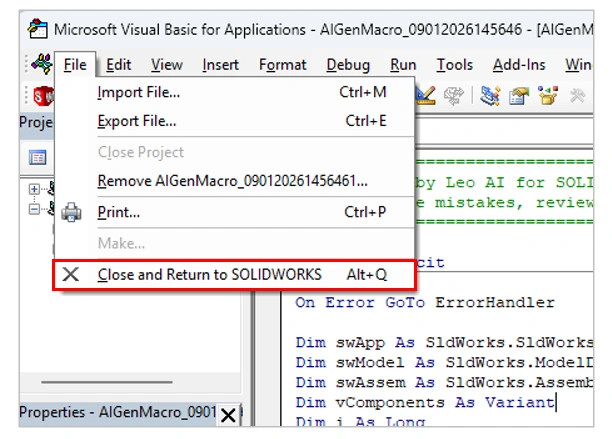Click the printer icon beside Print
612x439 pixels.
[71, 212]
